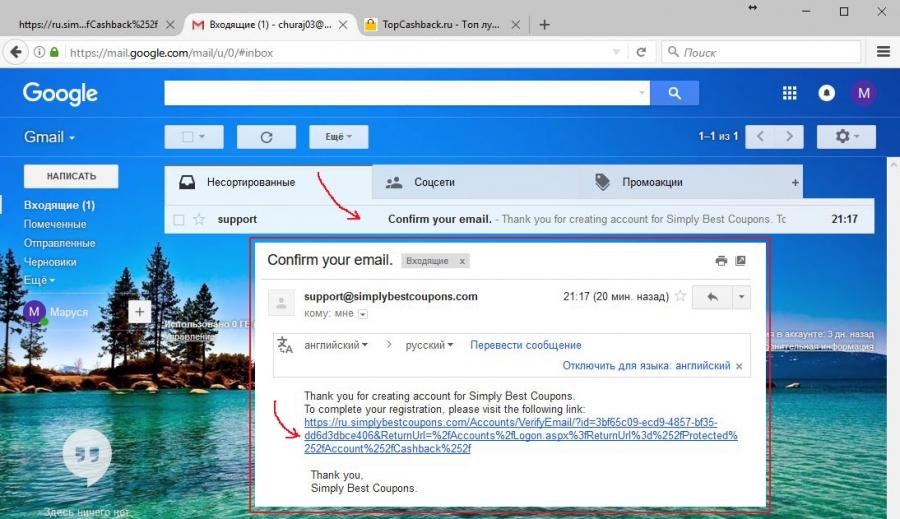Switch to the TopCashback.ru browser tab
The height and width of the screenshot is (519, 900).
[x=440, y=25]
